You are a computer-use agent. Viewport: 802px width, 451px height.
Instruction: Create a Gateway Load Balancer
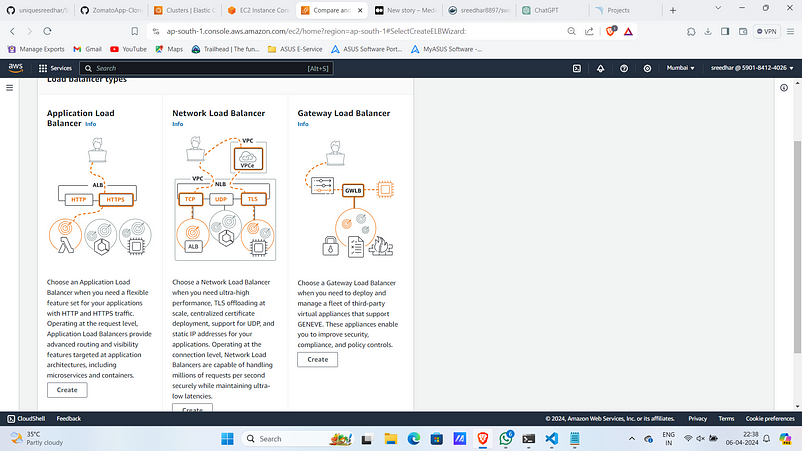[318, 359]
